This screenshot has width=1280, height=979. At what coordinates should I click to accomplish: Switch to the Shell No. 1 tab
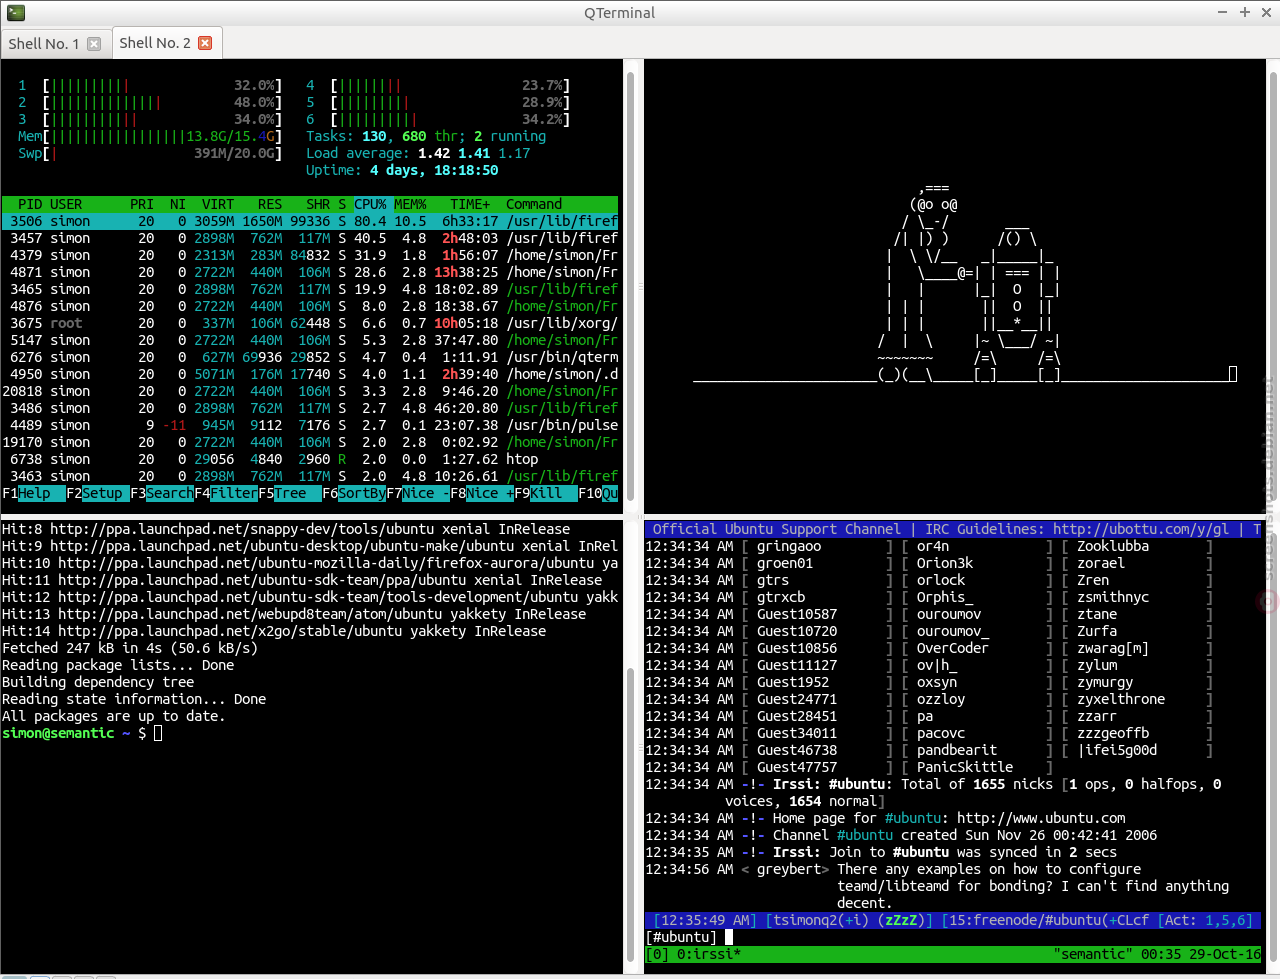[55, 44]
